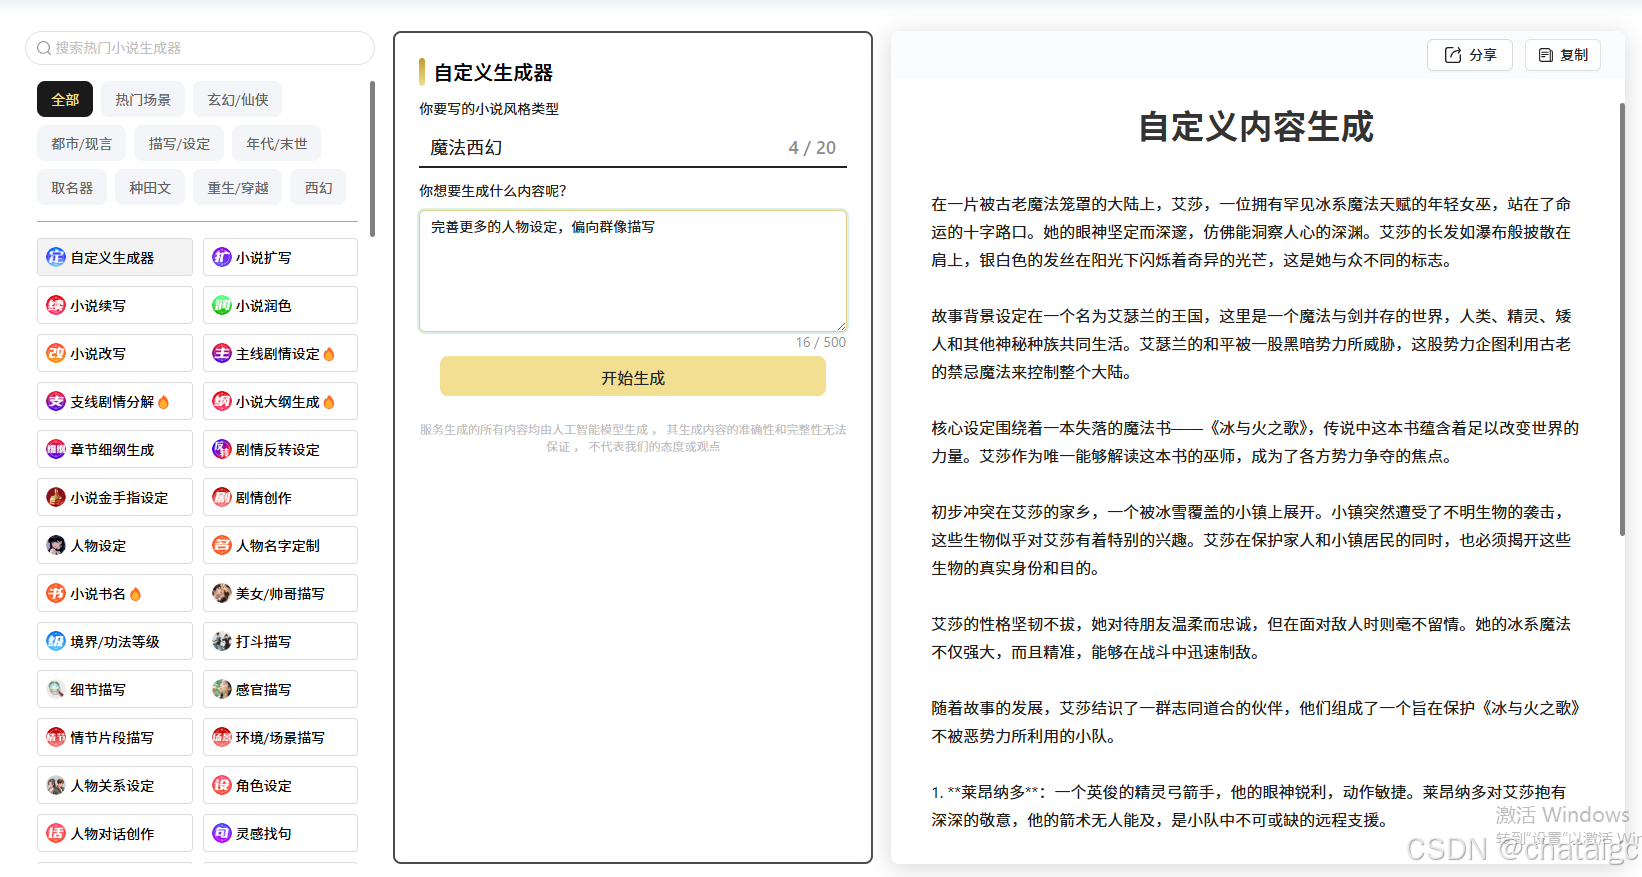Click the 感官描写 tool icon
The image size is (1642, 877).
[x=222, y=689]
